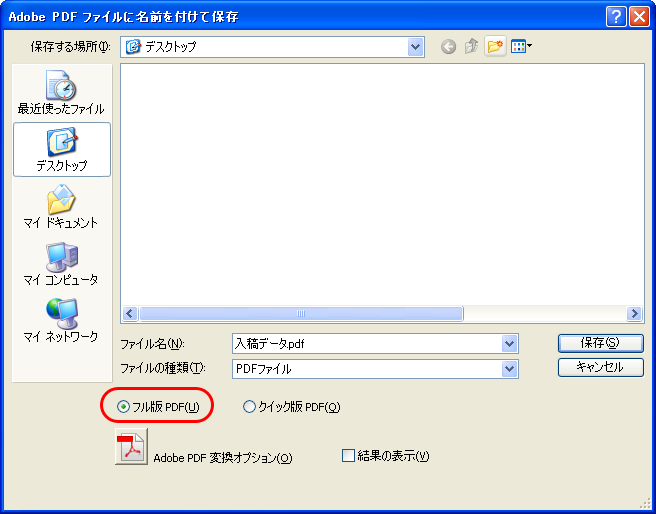
Task: Go up one folder level
Action: (x=472, y=47)
